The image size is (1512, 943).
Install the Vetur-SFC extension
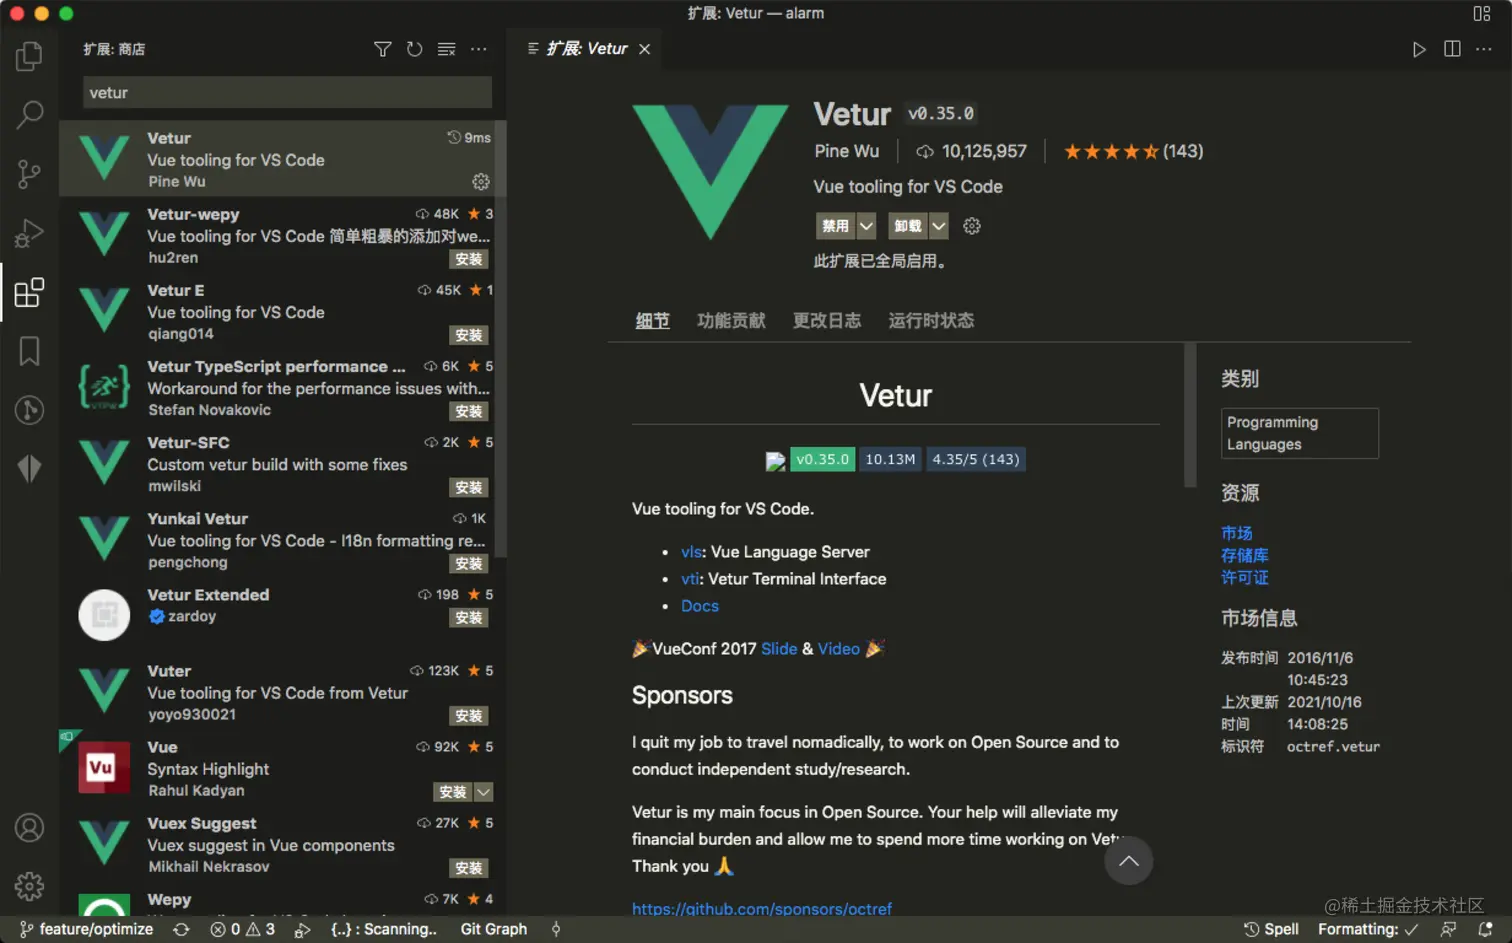pos(469,487)
